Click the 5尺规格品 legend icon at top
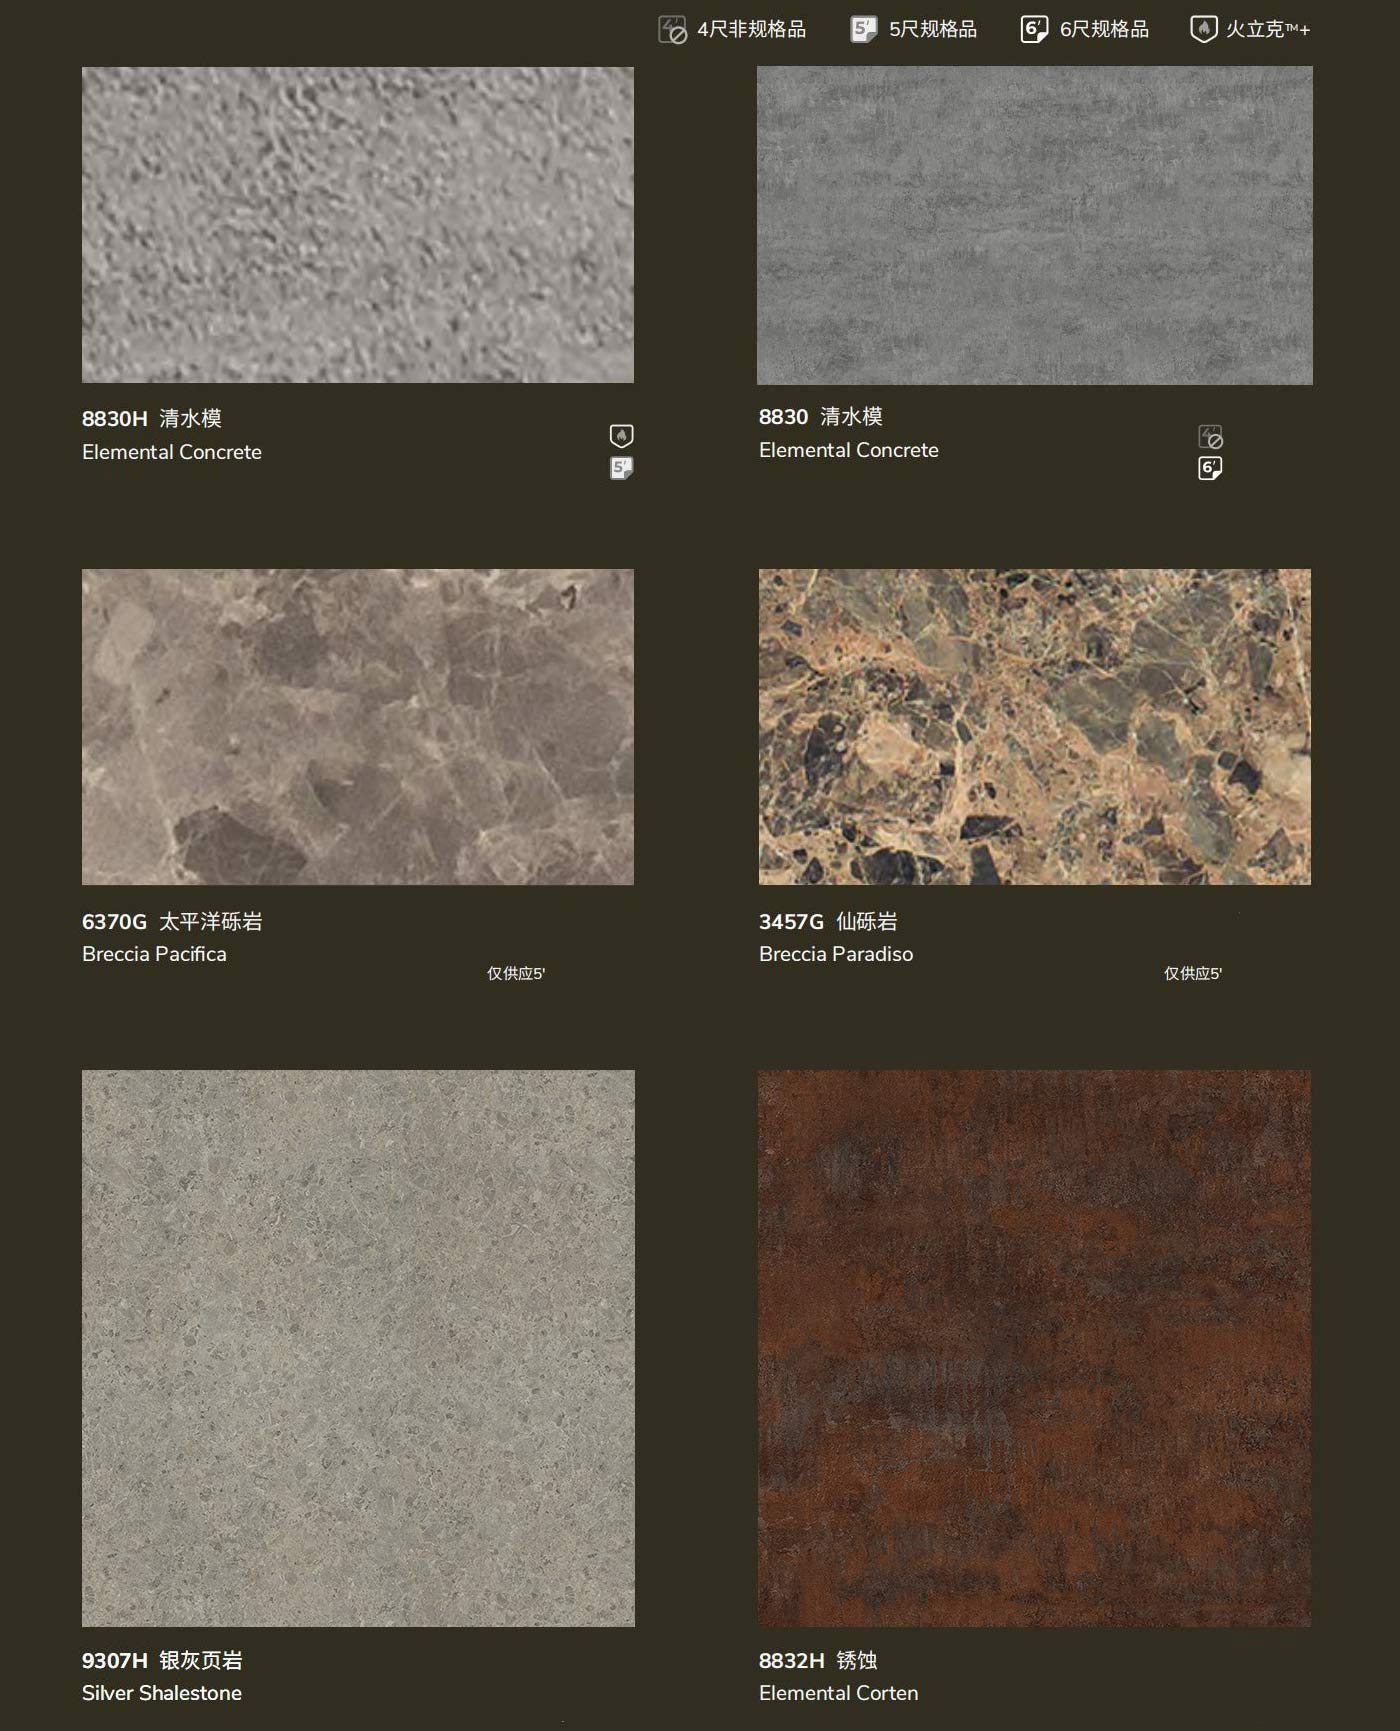The image size is (1400, 1731). [863, 29]
